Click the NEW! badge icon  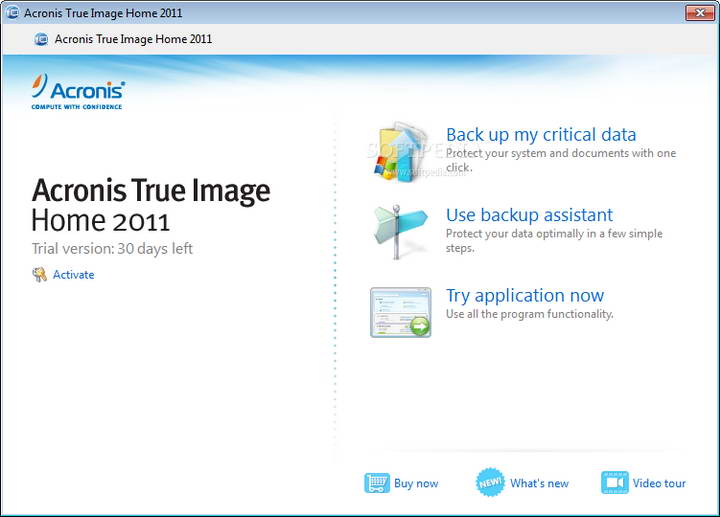click(x=490, y=483)
